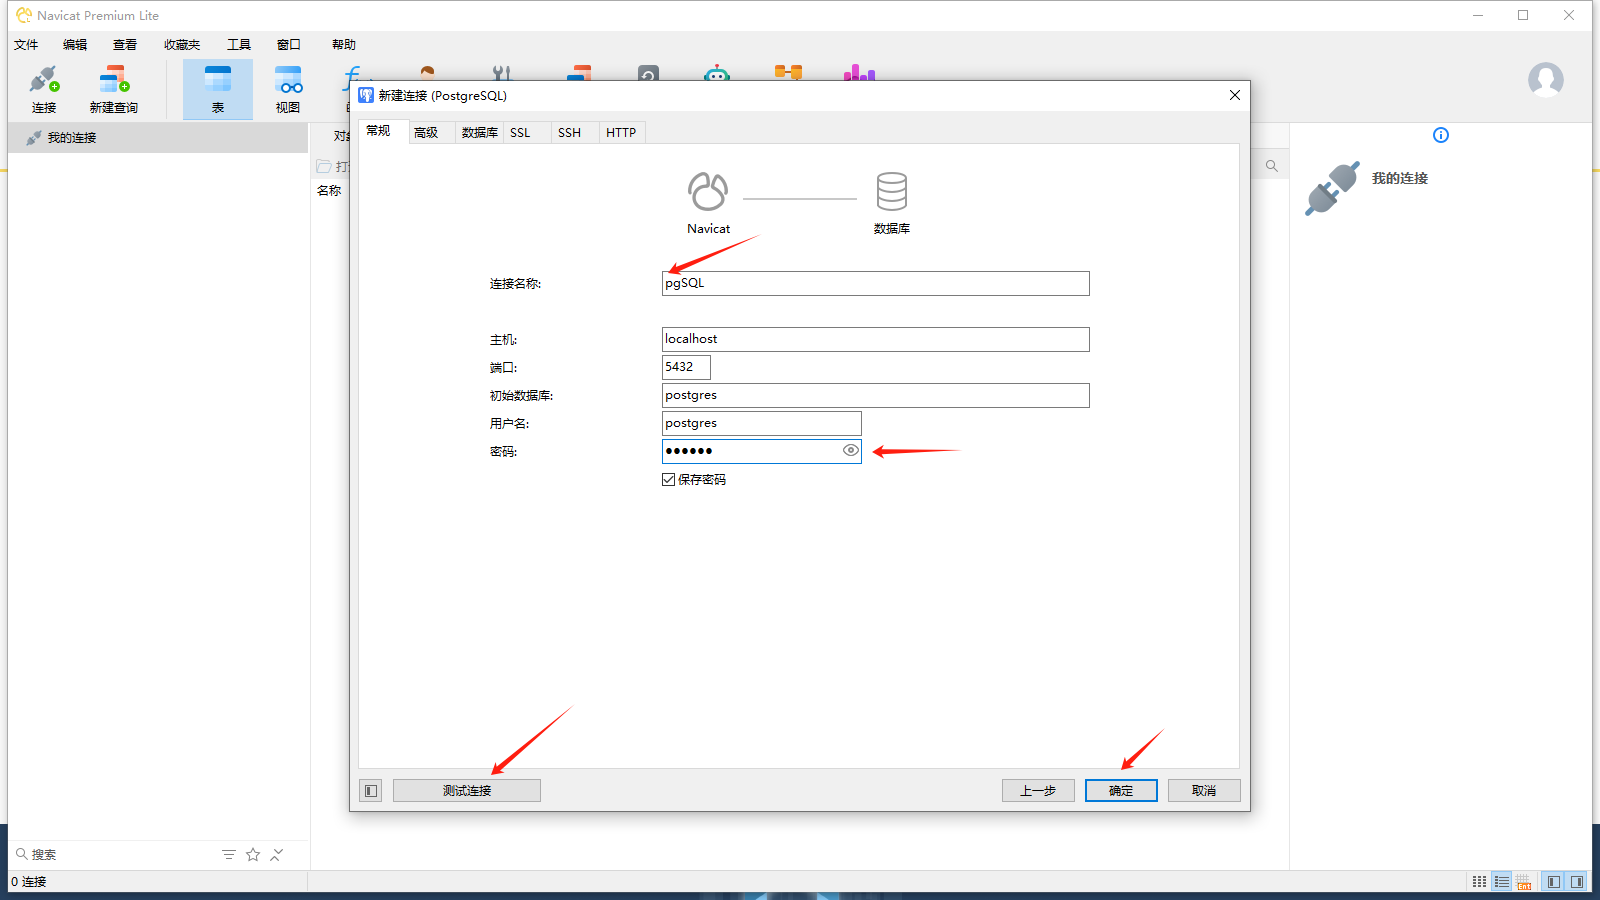This screenshot has width=1600, height=900.
Task: Open the Help (帮助) menu
Action: coord(344,45)
